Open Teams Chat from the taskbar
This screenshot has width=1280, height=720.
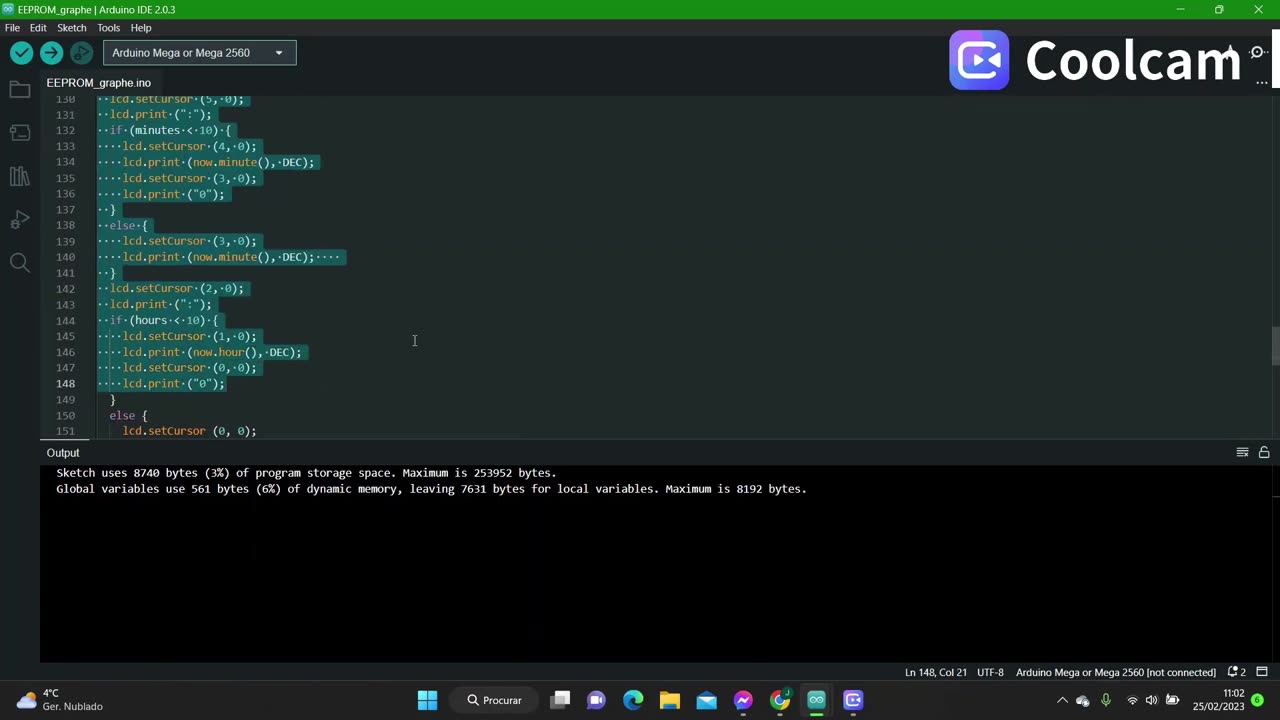pyautogui.click(x=597, y=700)
